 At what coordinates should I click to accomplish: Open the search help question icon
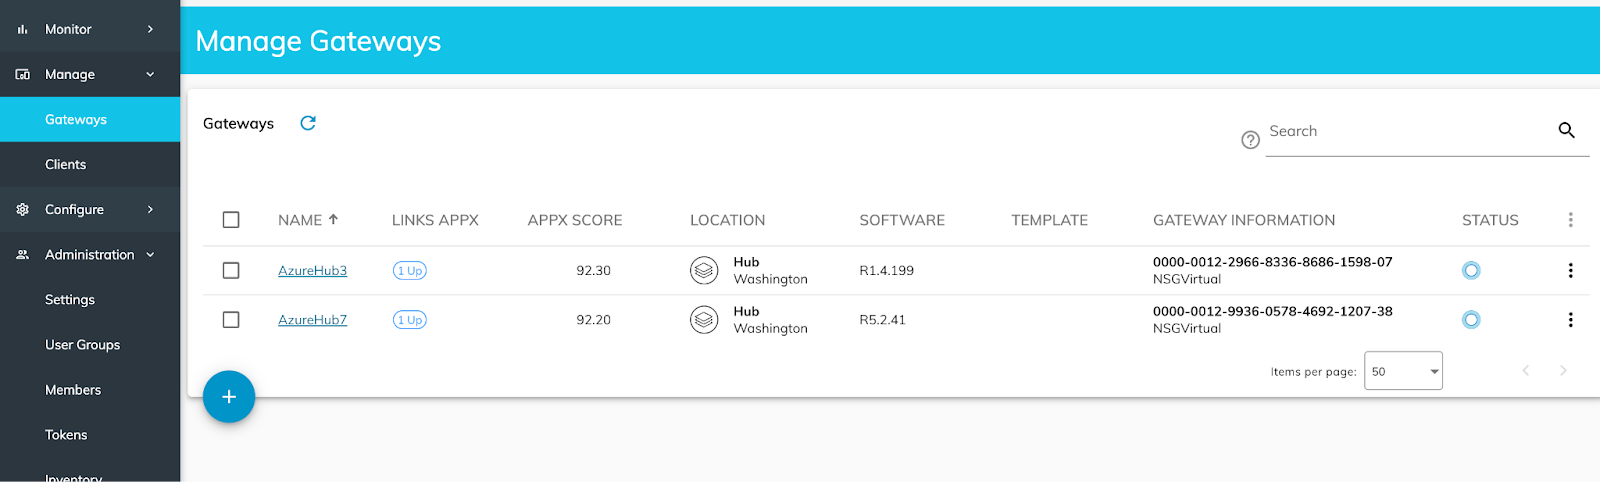[1250, 140]
